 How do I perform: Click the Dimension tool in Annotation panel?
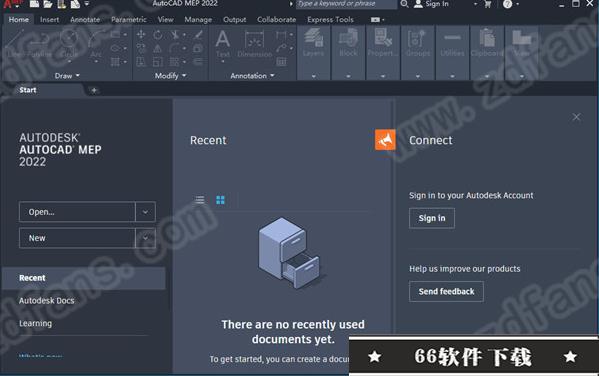[254, 44]
